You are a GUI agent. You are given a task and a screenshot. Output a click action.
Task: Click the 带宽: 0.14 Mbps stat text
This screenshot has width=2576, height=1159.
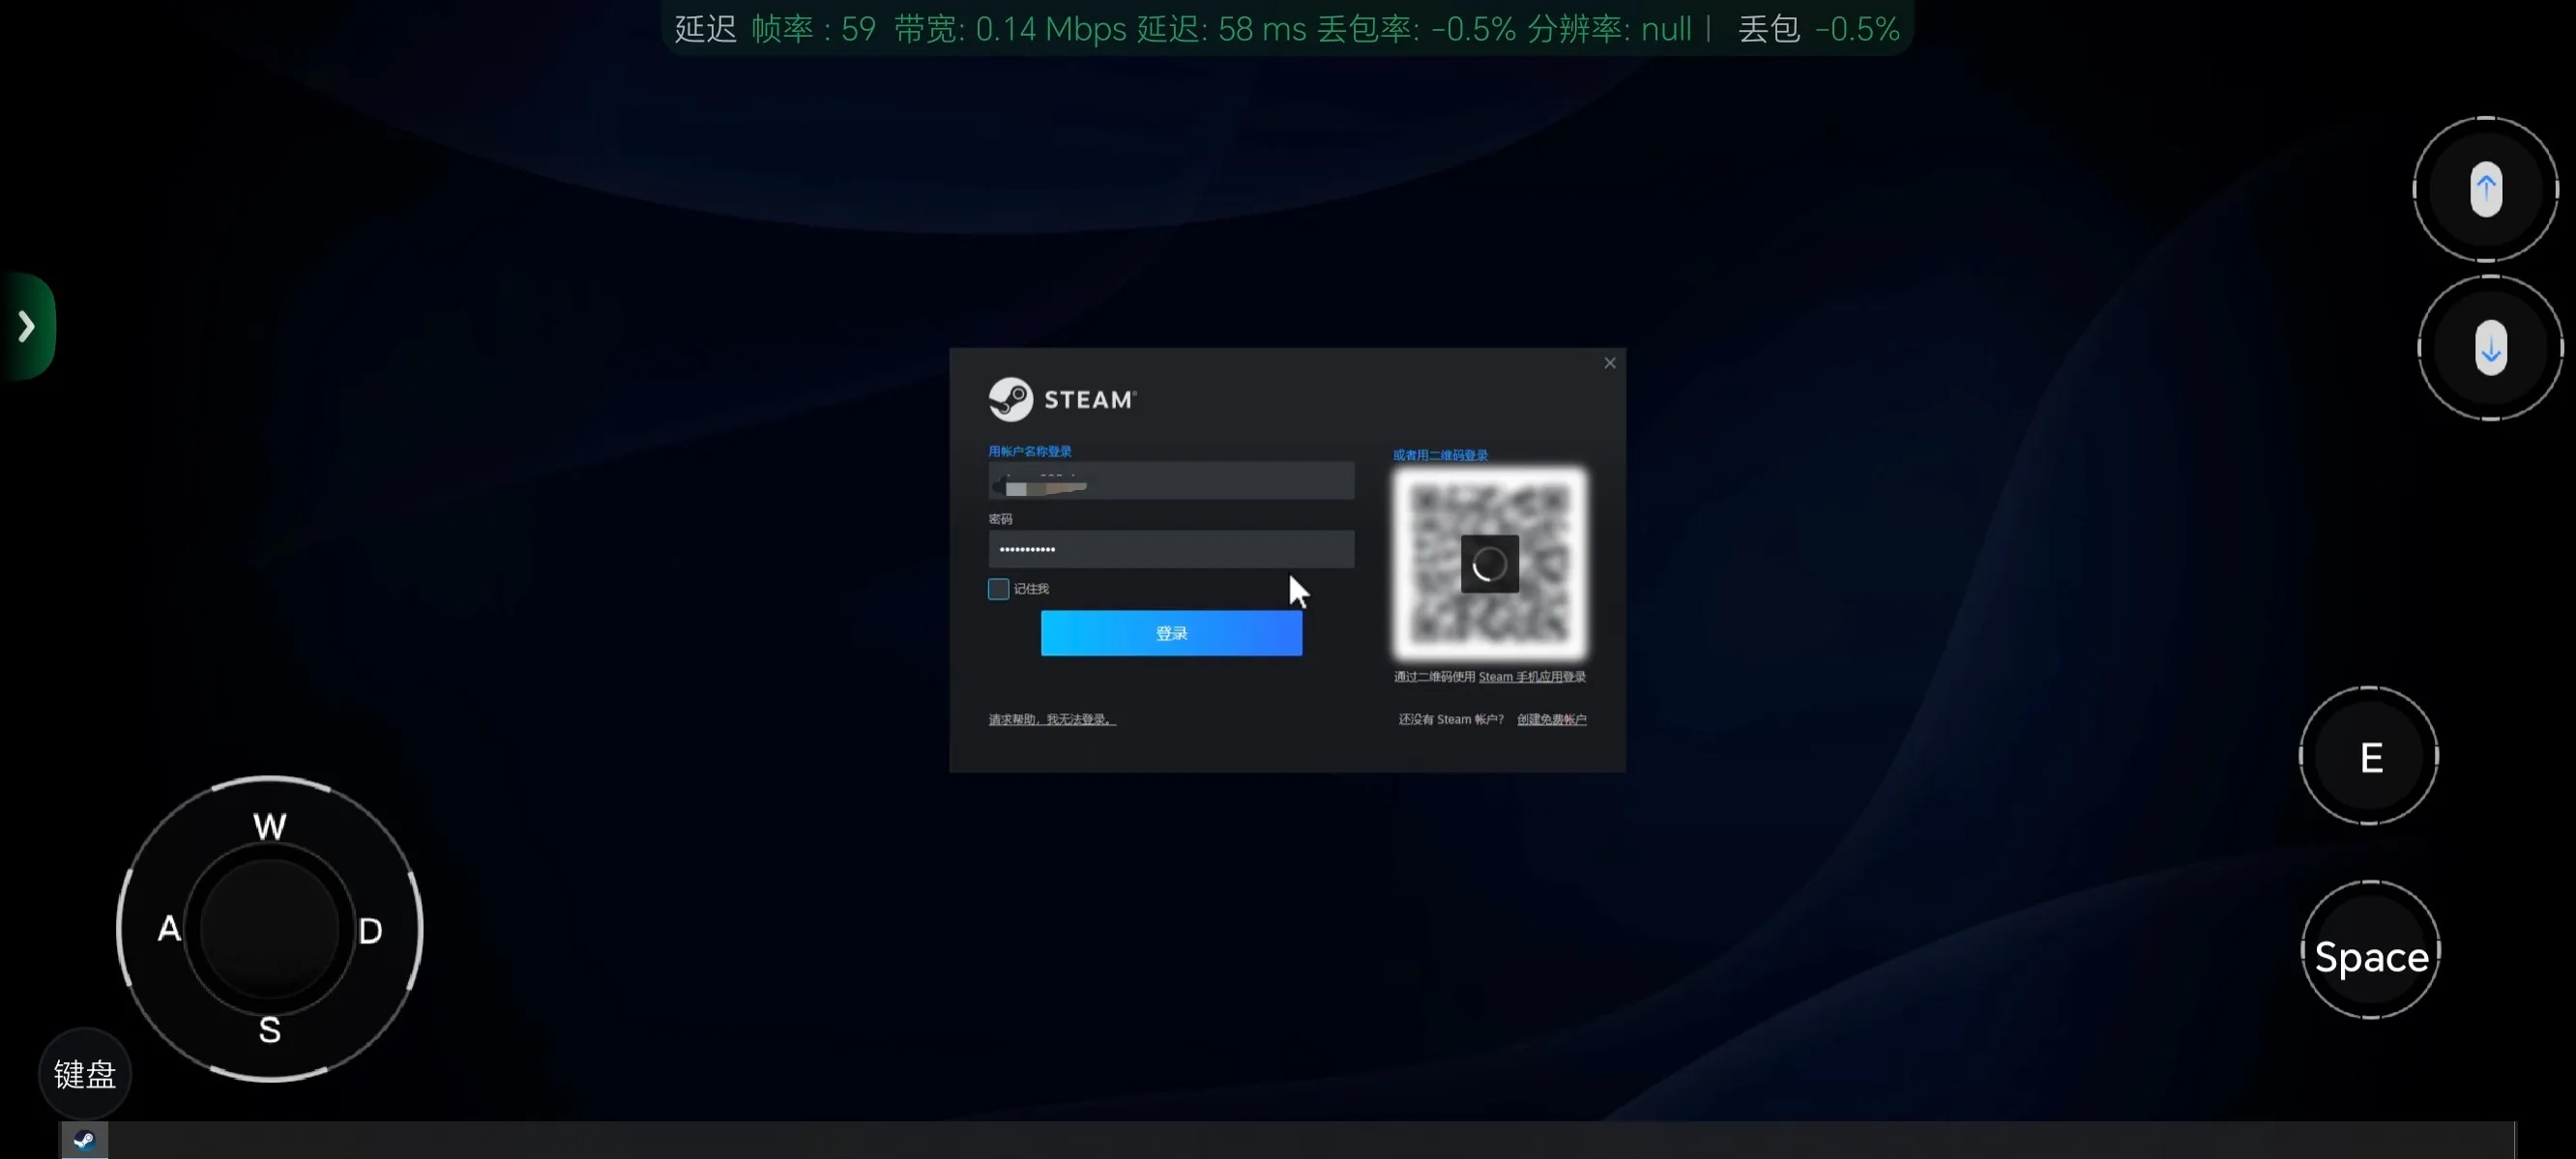pyautogui.click(x=1010, y=29)
